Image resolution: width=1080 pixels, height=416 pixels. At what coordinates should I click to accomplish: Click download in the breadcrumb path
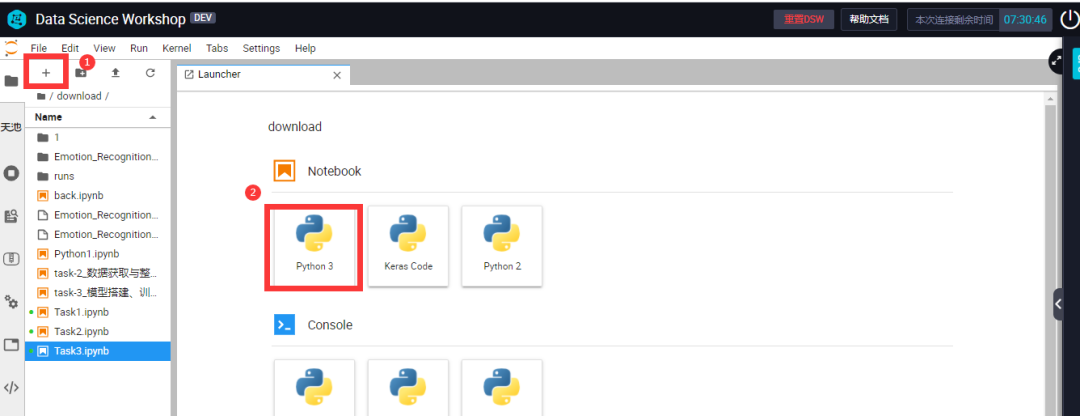[x=79, y=96]
